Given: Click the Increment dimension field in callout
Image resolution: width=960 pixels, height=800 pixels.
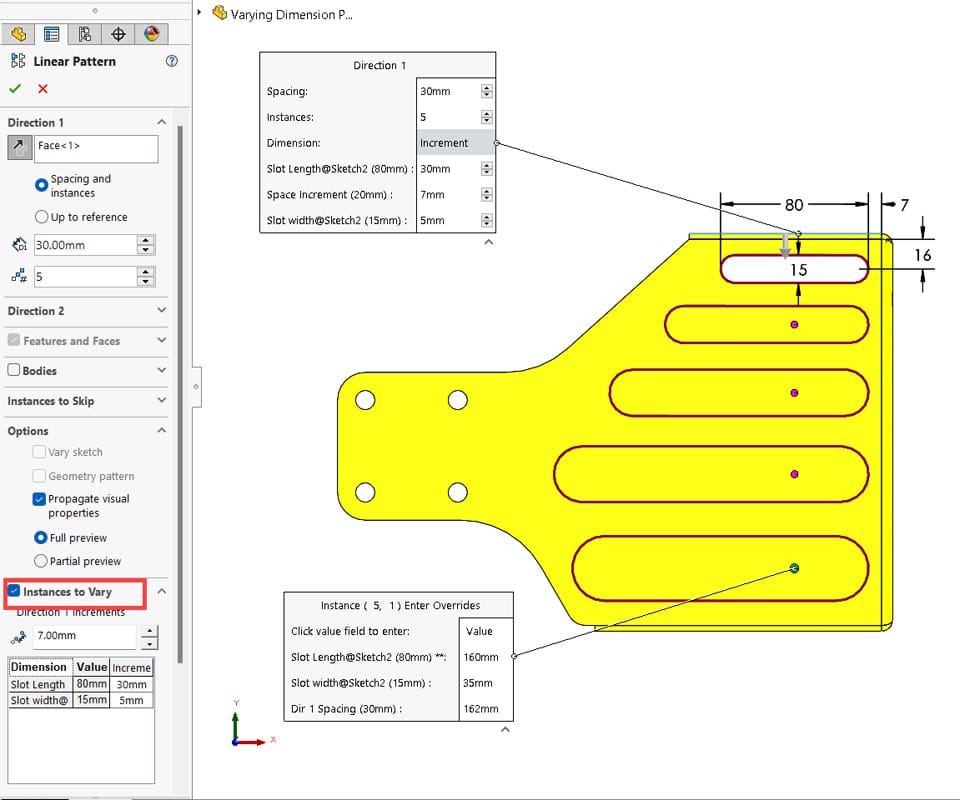Looking at the screenshot, I should [x=456, y=143].
